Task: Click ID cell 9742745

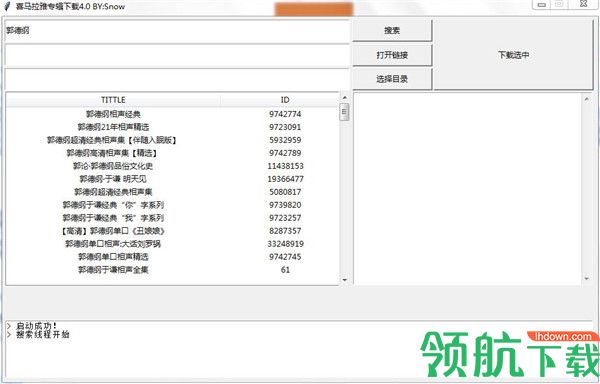Action: pos(285,257)
